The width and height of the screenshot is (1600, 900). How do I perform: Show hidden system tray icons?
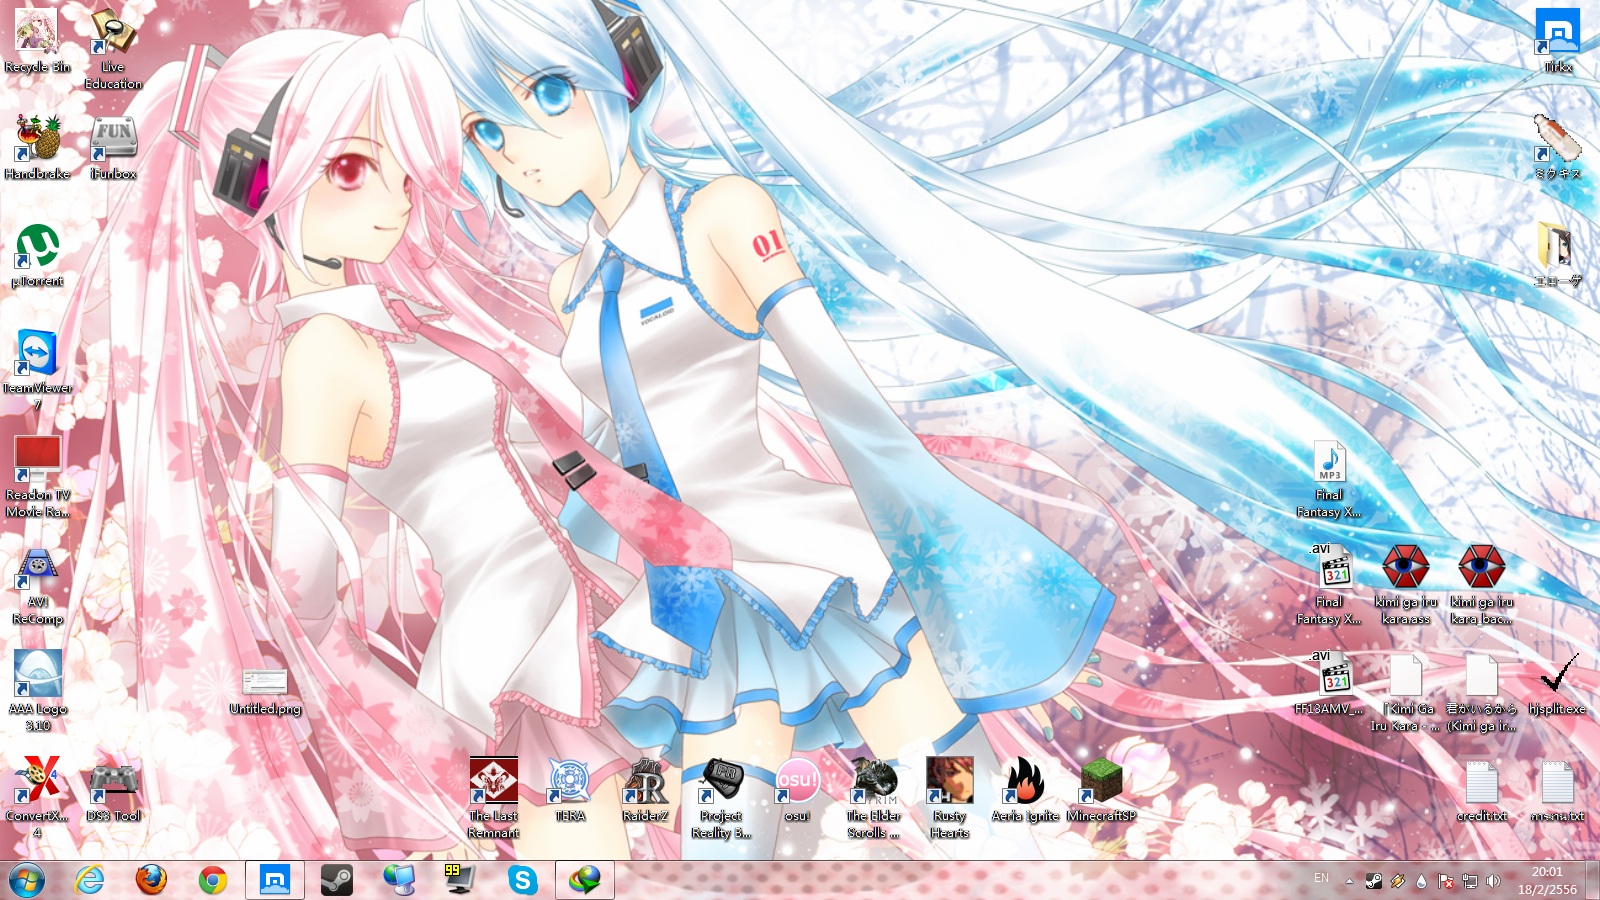pyautogui.click(x=1349, y=881)
